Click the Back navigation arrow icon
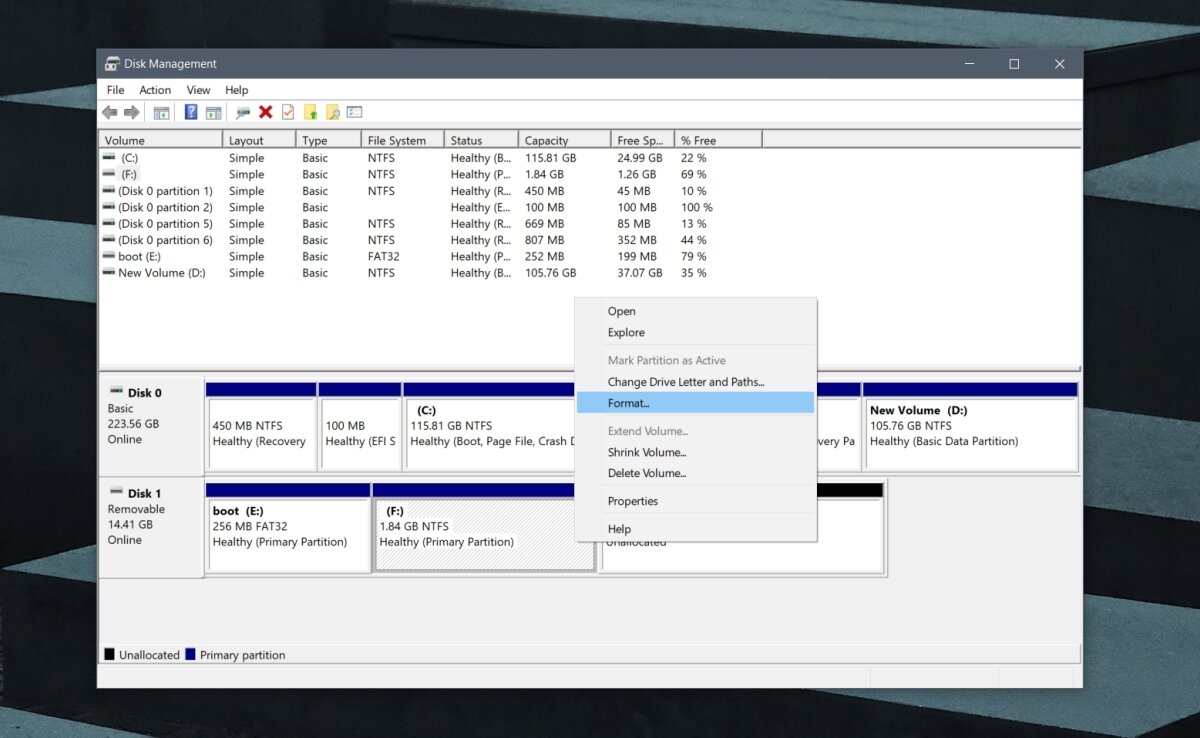Viewport: 1200px width, 738px height. pyautogui.click(x=110, y=111)
